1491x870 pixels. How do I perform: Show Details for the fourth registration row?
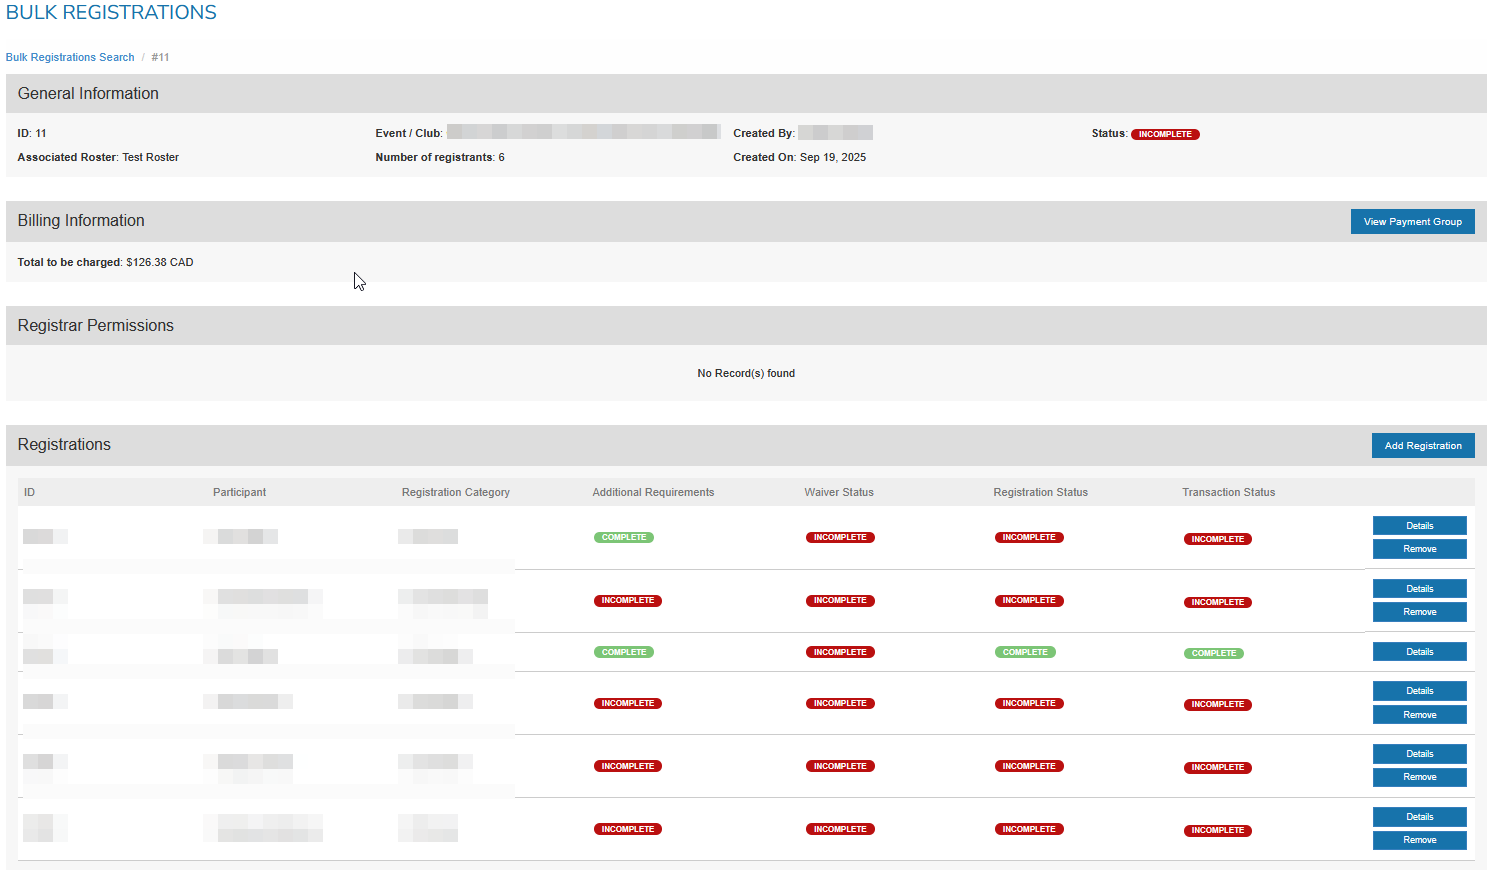pos(1419,691)
